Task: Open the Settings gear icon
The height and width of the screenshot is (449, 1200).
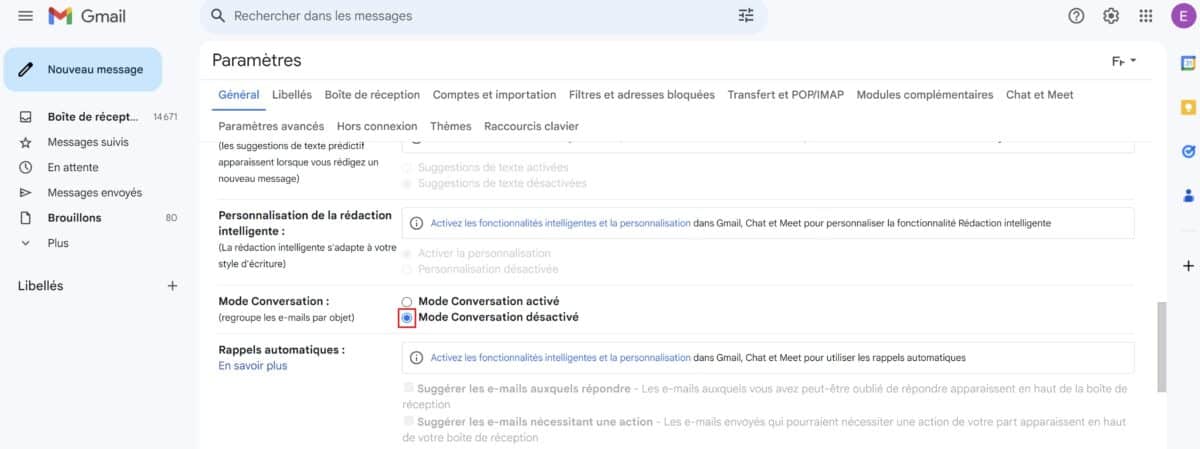Action: [1111, 16]
